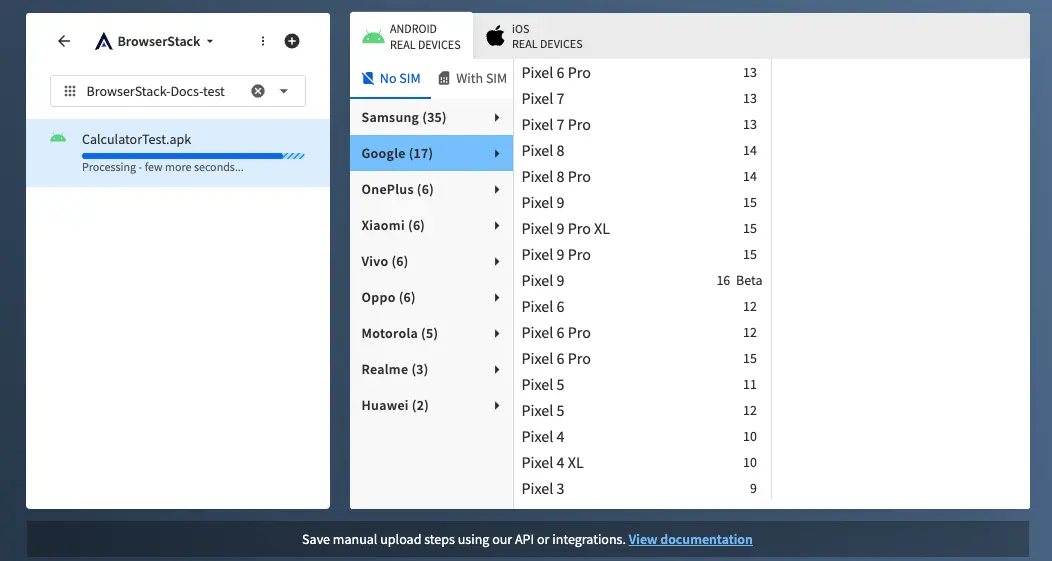Clear the BrowserStack-Docs-test selection
The height and width of the screenshot is (561, 1052).
[258, 91]
